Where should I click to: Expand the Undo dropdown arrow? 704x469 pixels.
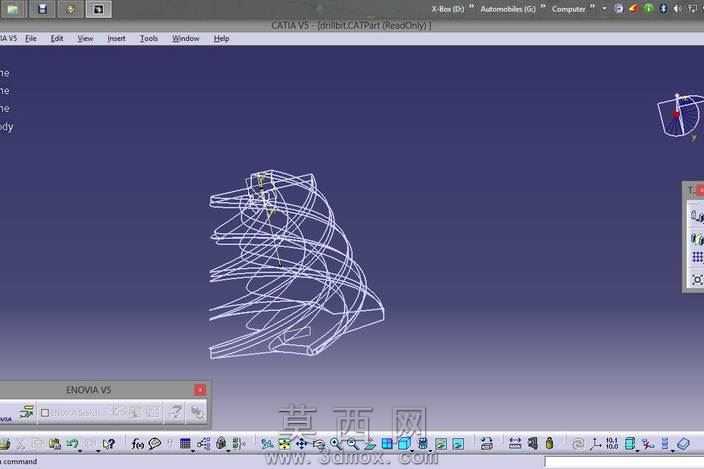(x=80, y=450)
